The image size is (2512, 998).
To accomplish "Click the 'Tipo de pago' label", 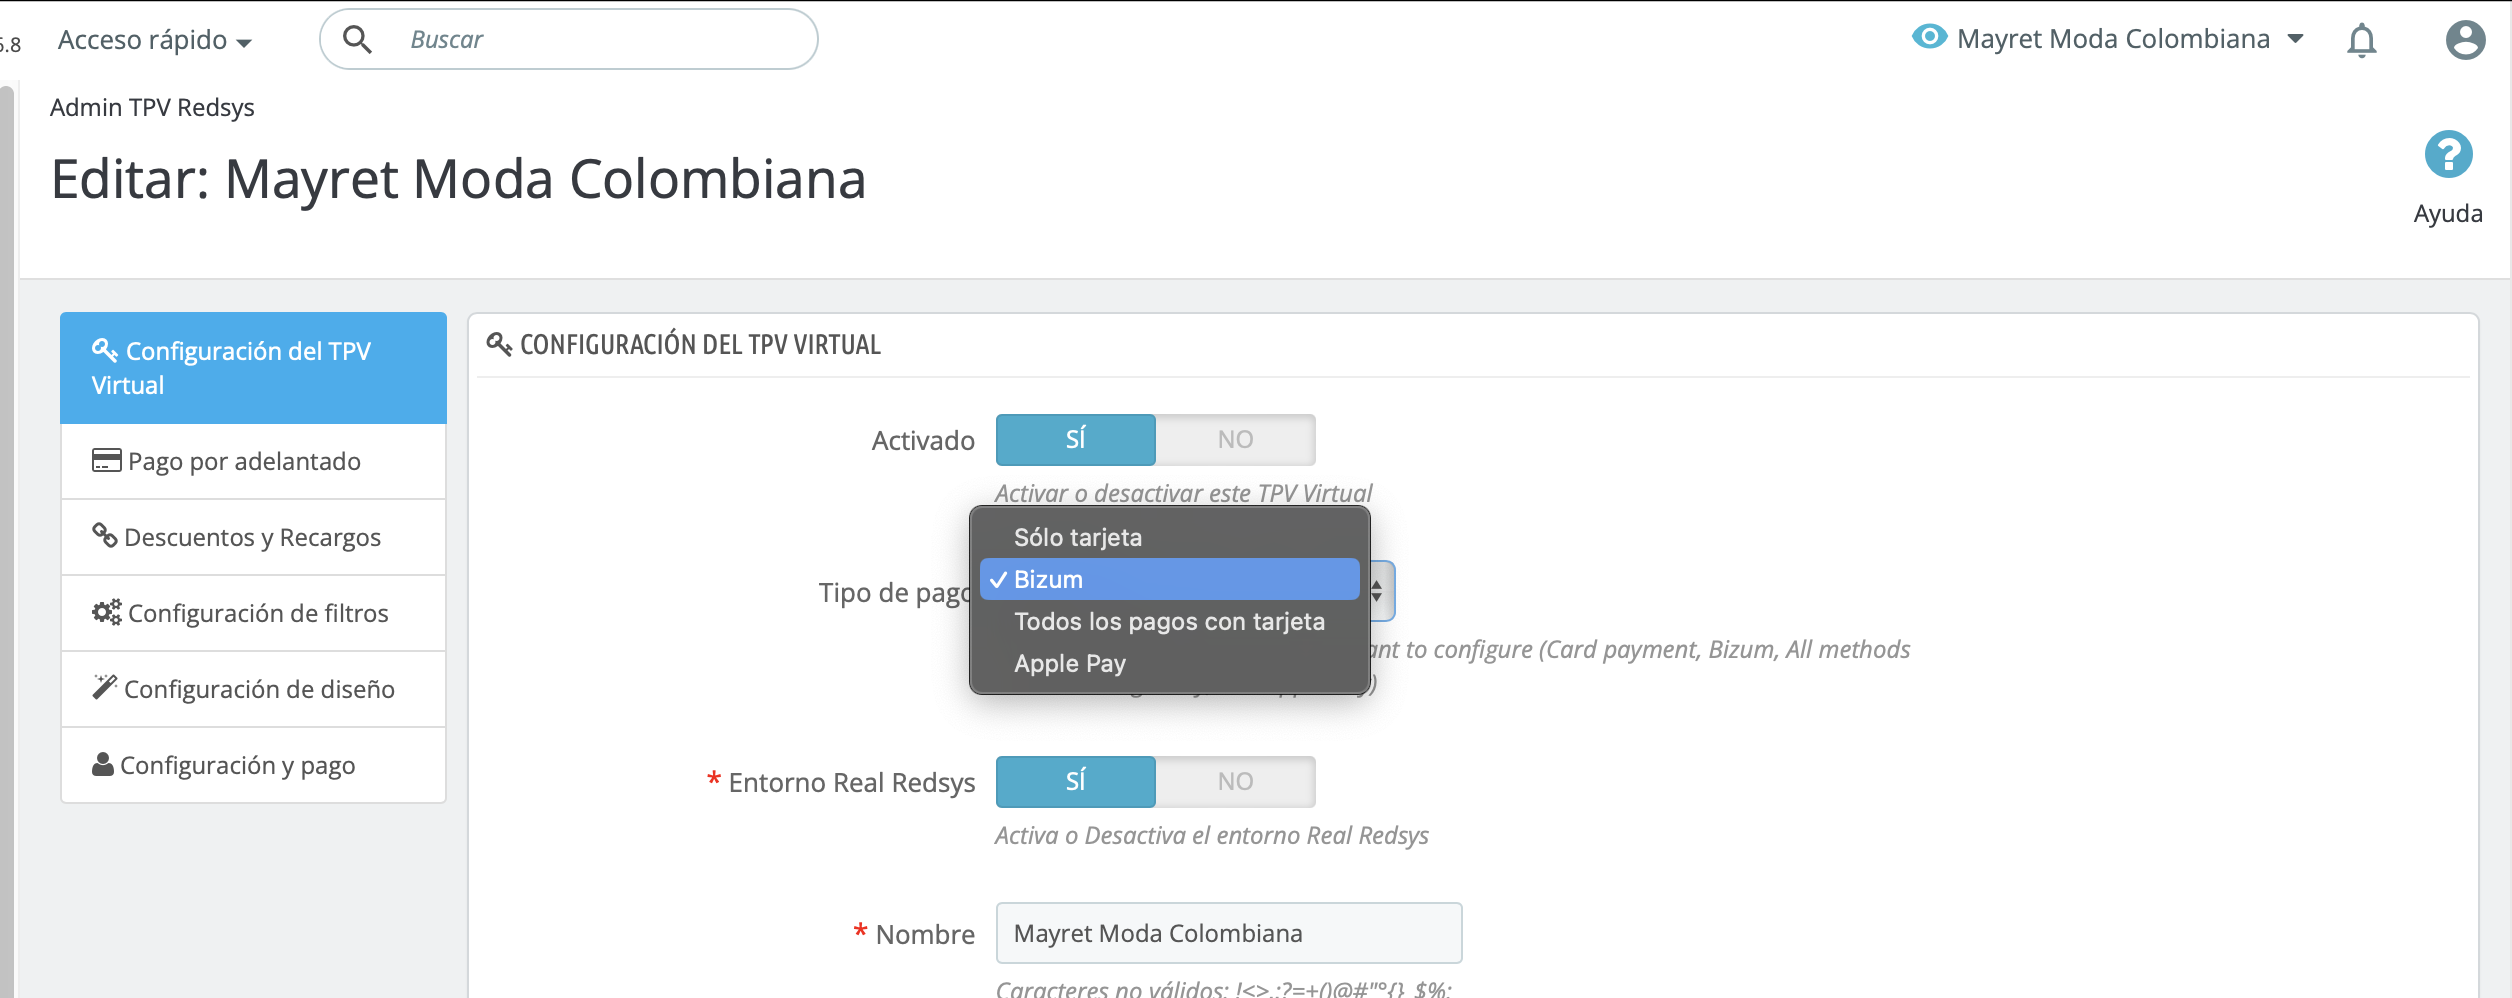I will point(895,592).
